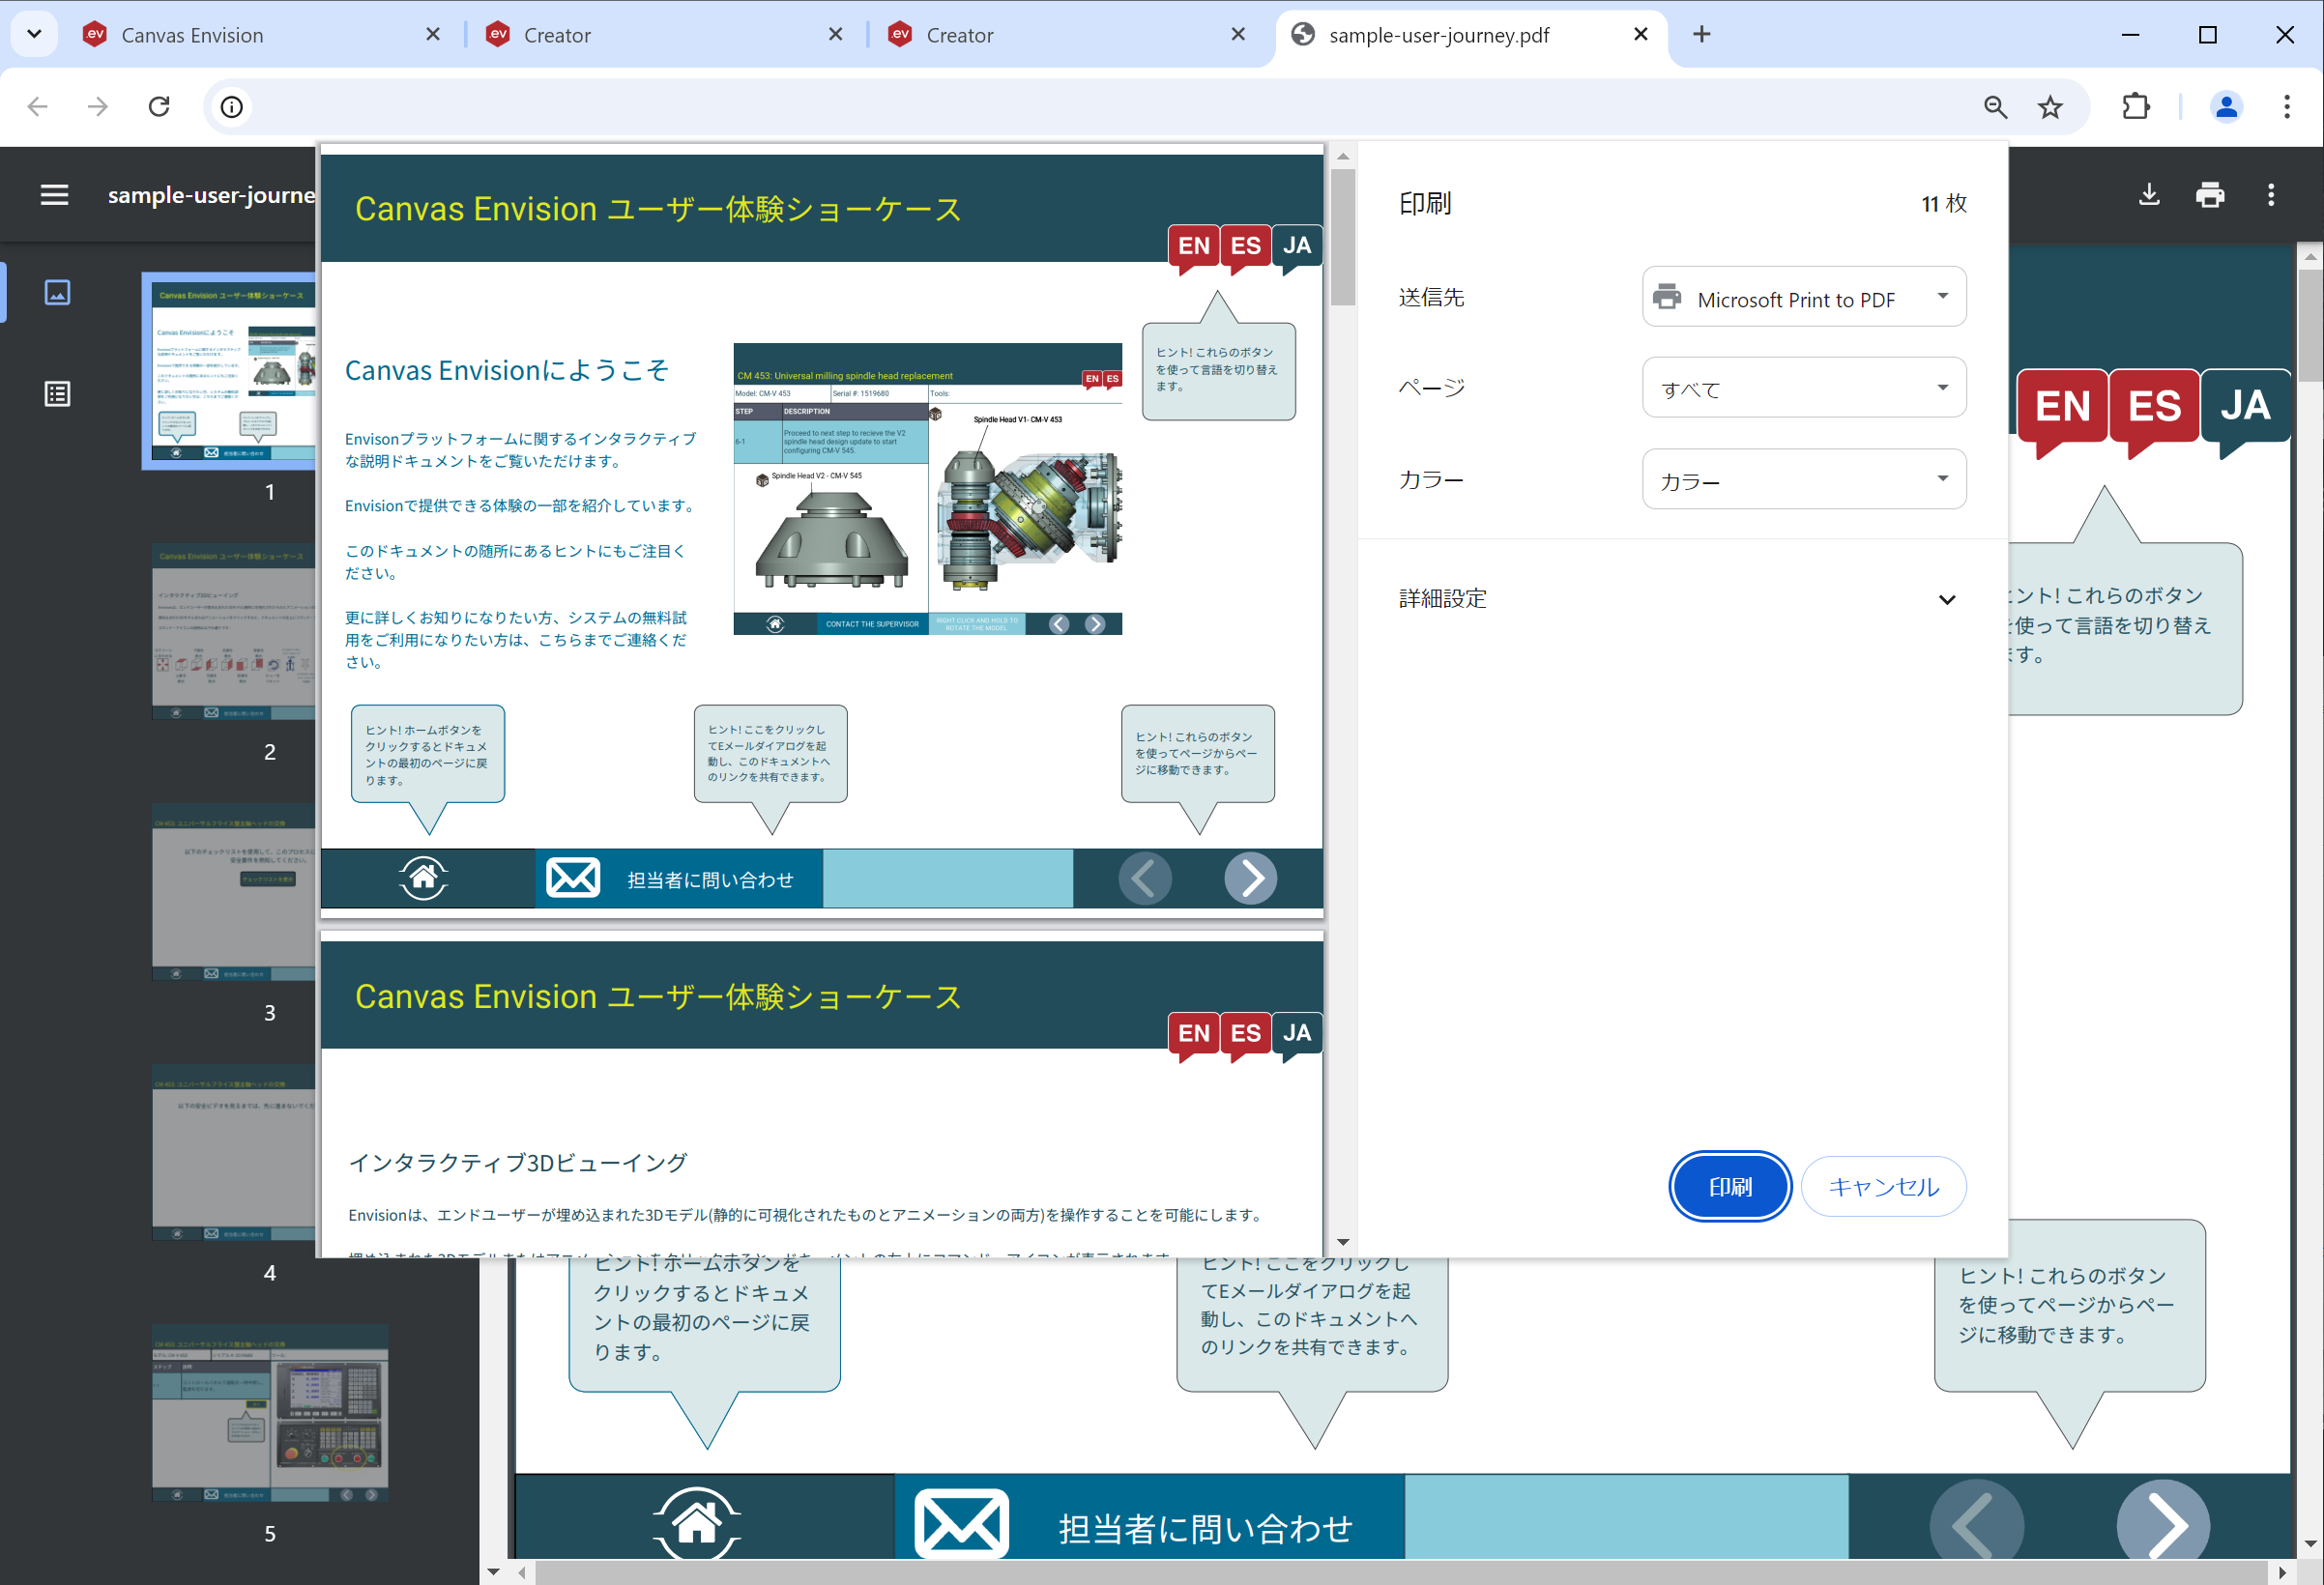
Task: Select page 2 thumbnail
Action: point(232,631)
